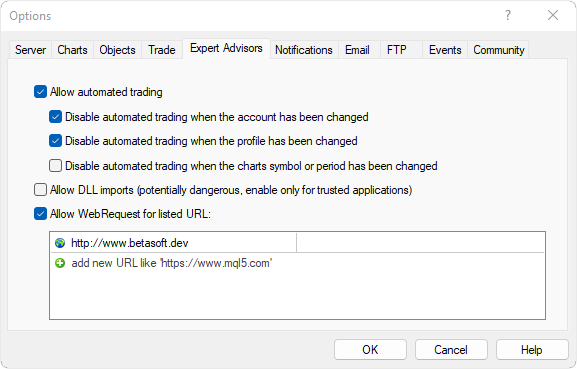The height and width of the screenshot is (369, 577).
Task: Switch to the Server tab
Action: pos(30,50)
